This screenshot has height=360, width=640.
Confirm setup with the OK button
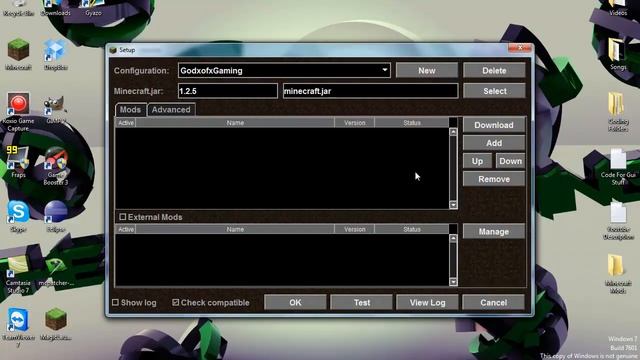[295, 302]
